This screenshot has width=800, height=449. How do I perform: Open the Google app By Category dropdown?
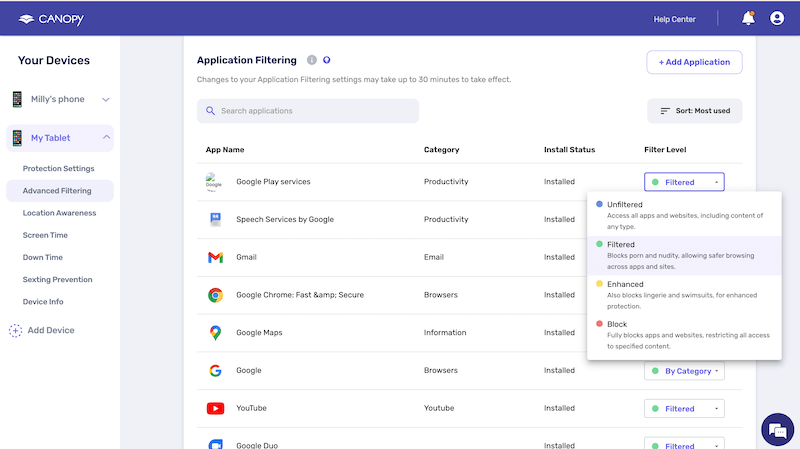684,371
